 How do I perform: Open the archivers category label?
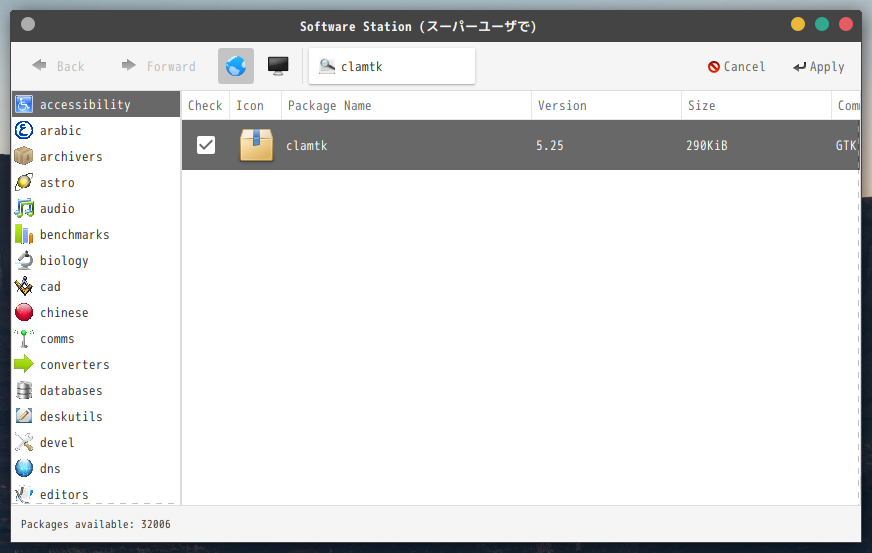[x=71, y=157]
